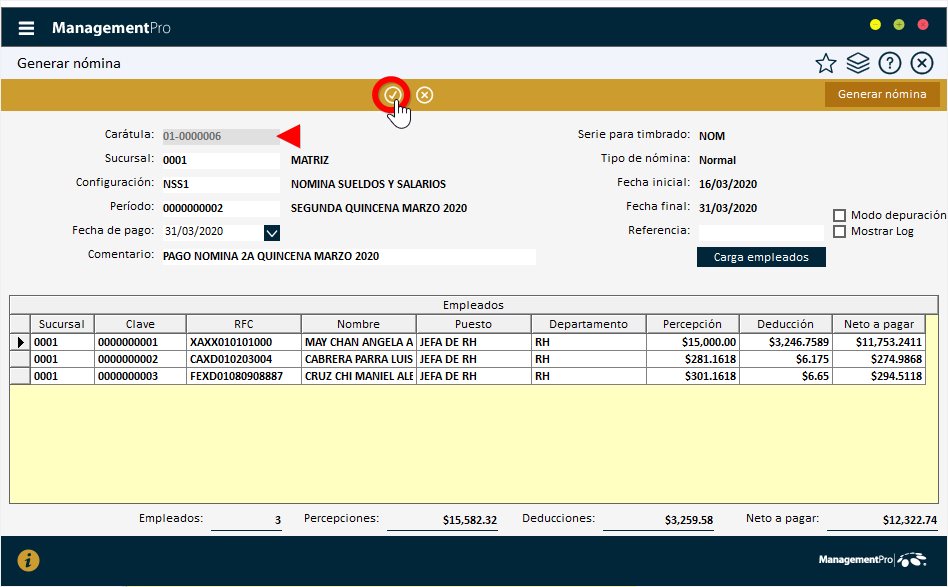The image size is (948, 587).
Task: Click the Comentario text field
Action: pos(349,256)
